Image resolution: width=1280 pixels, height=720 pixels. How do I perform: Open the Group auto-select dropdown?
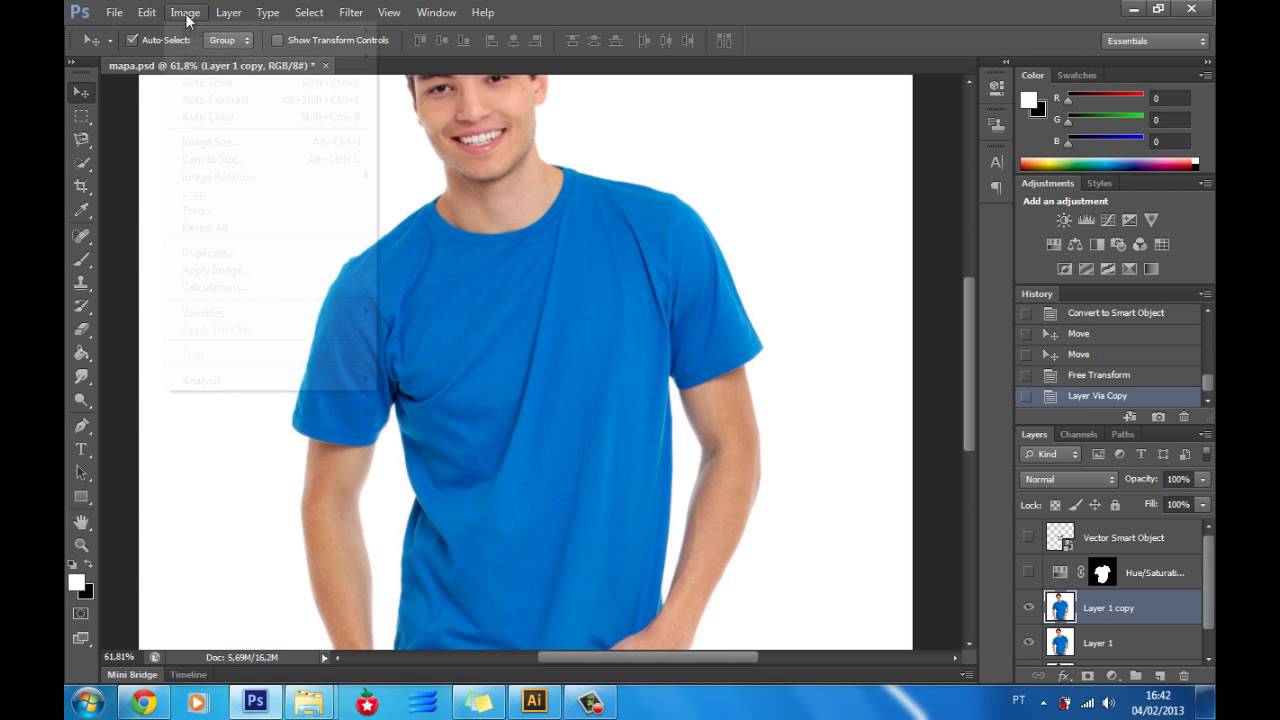[x=229, y=40]
